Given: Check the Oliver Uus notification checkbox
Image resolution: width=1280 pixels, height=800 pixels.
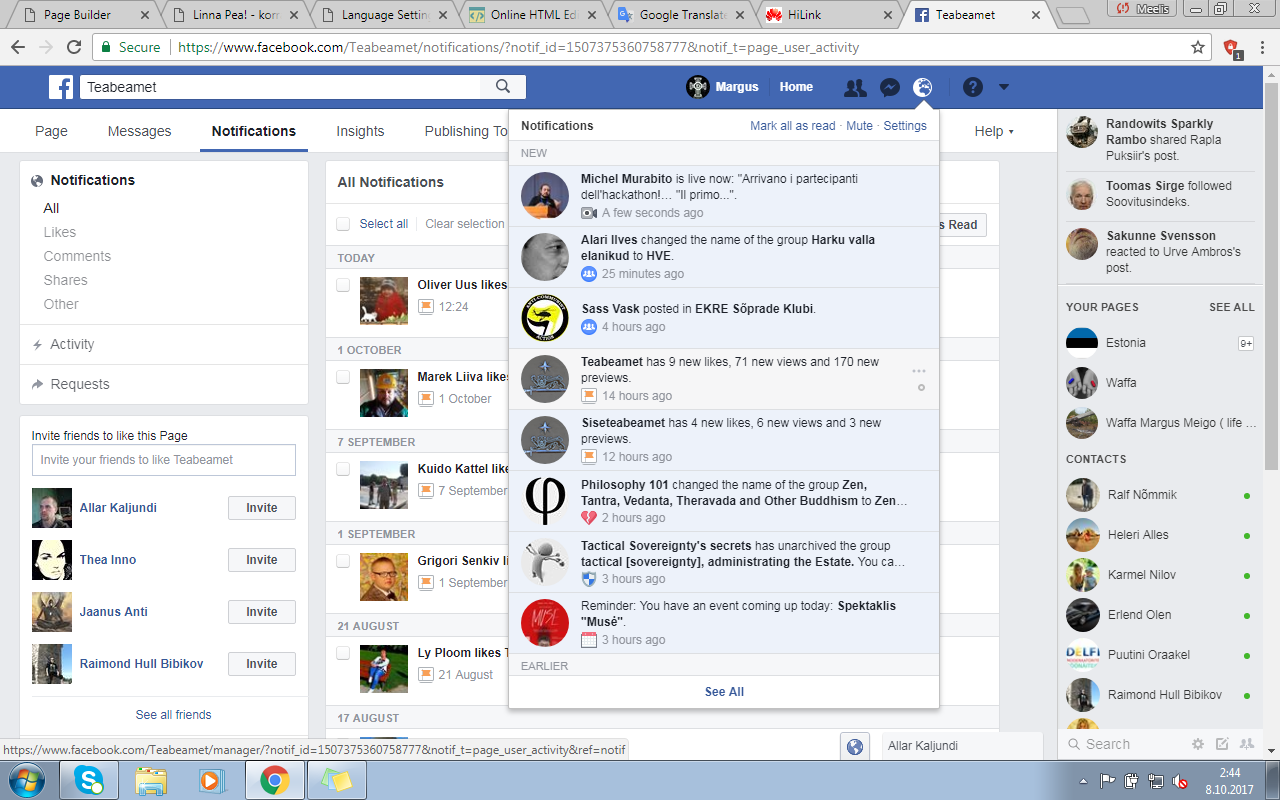Looking at the screenshot, I should point(343,285).
